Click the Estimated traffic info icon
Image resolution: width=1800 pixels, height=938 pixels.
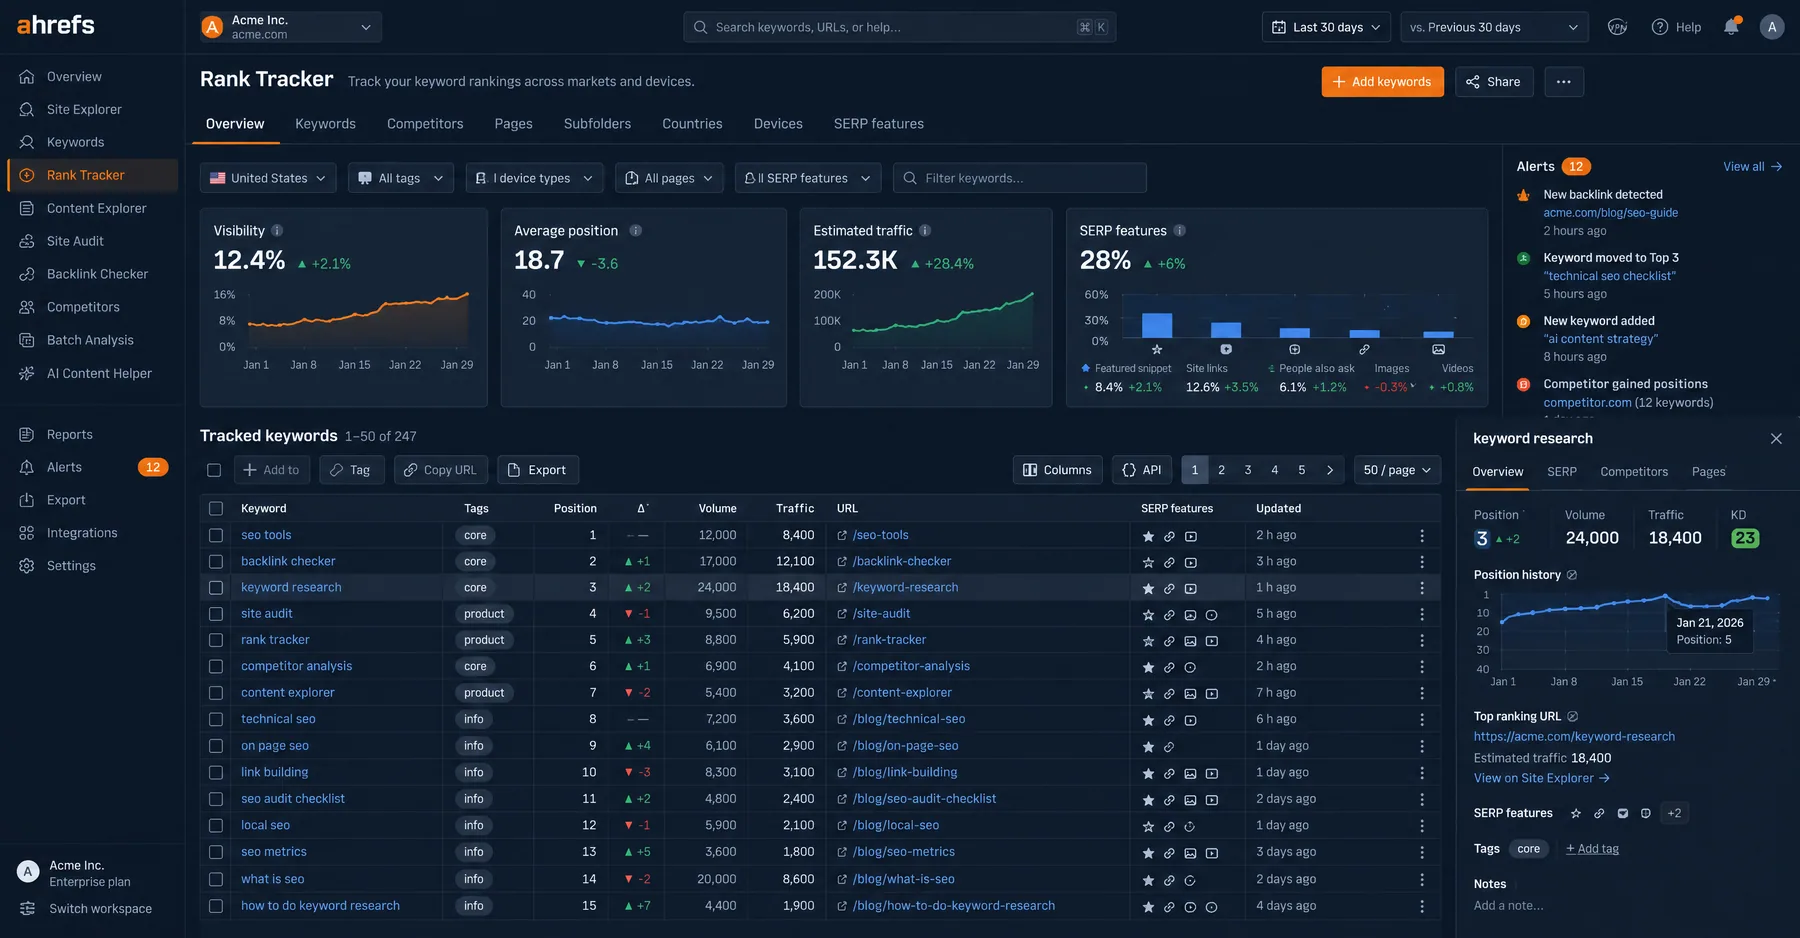[x=925, y=230]
